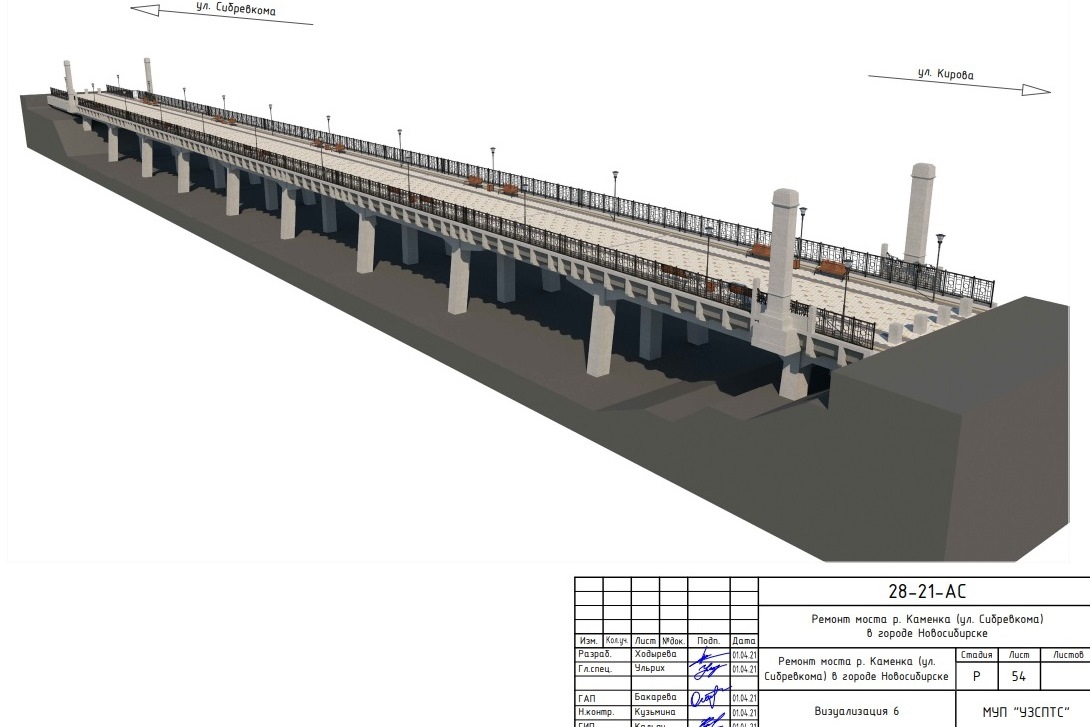Select the name Бакарева in title block
1090x727 pixels.
pyautogui.click(x=656, y=697)
